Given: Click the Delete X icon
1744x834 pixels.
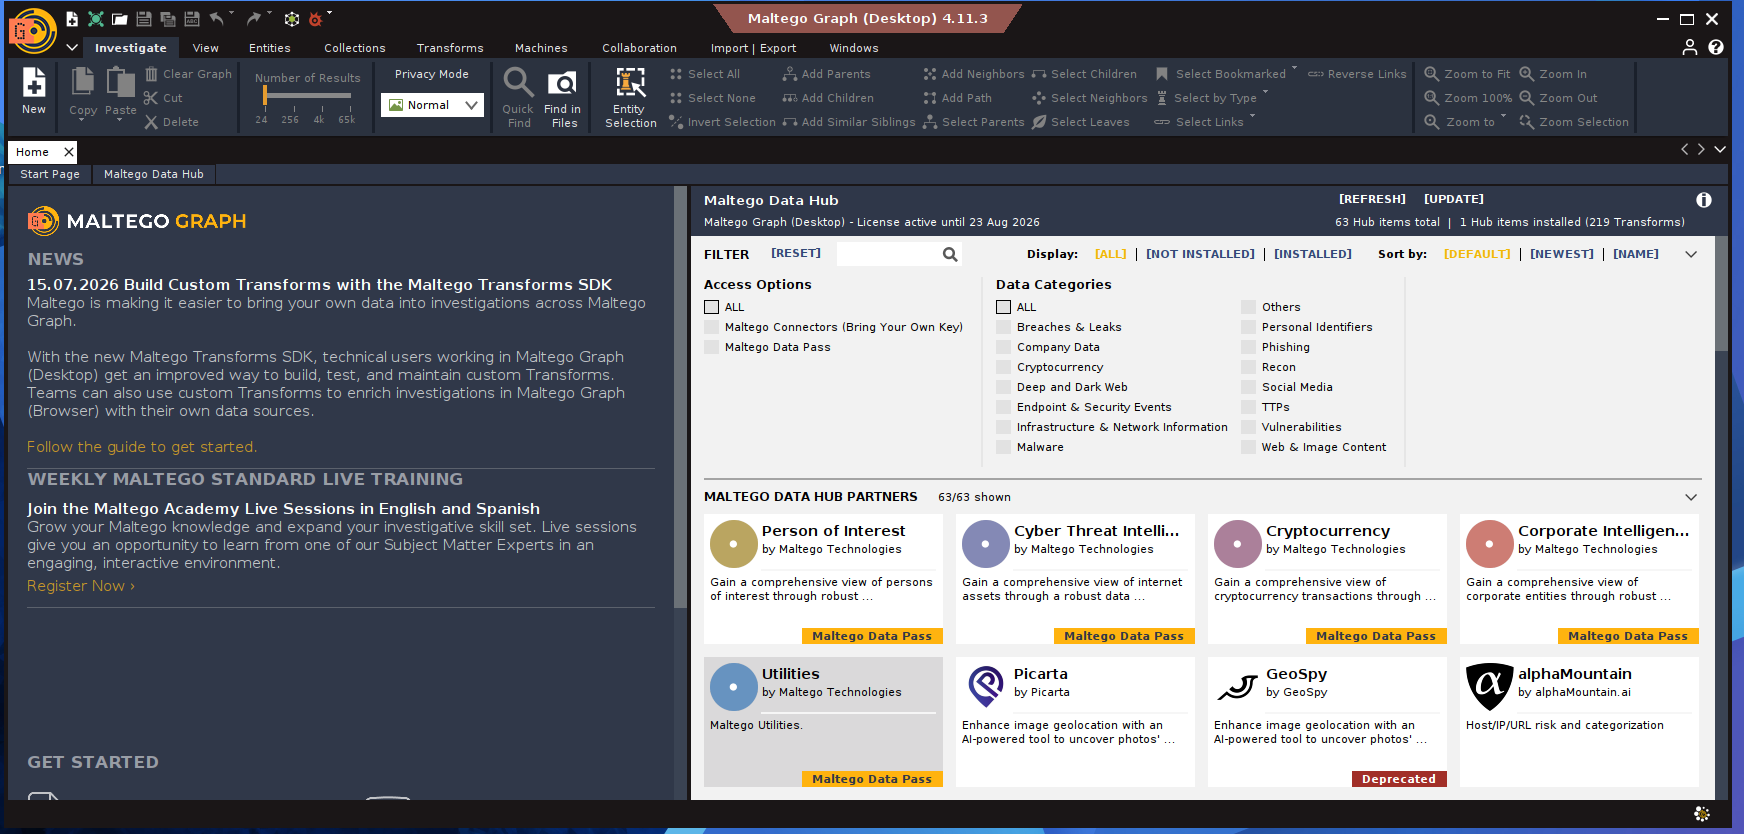Looking at the screenshot, I should coord(151,122).
